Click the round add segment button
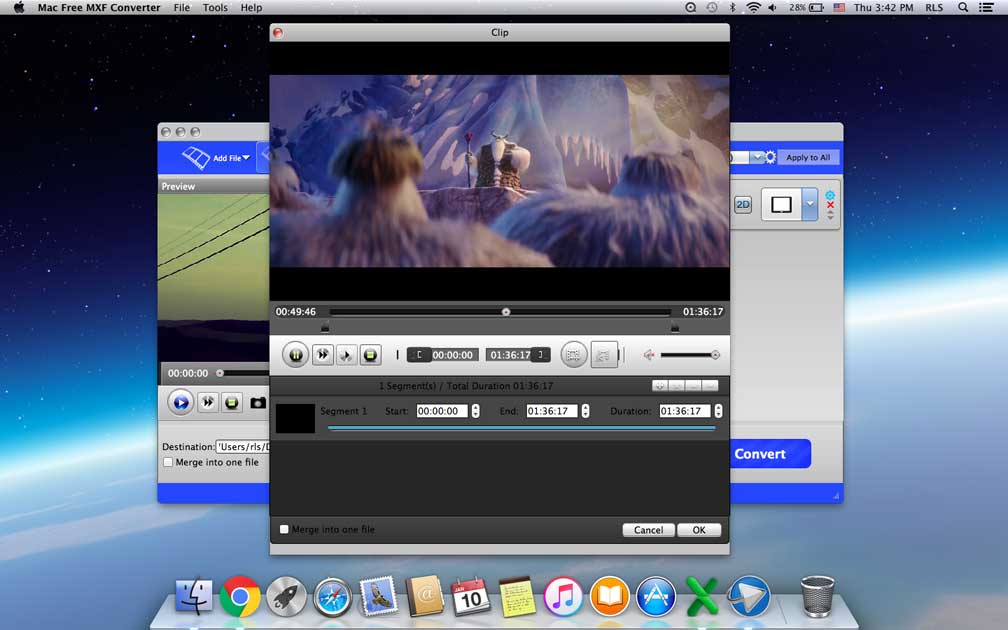Viewport: 1008px width, 630px height. [573, 355]
